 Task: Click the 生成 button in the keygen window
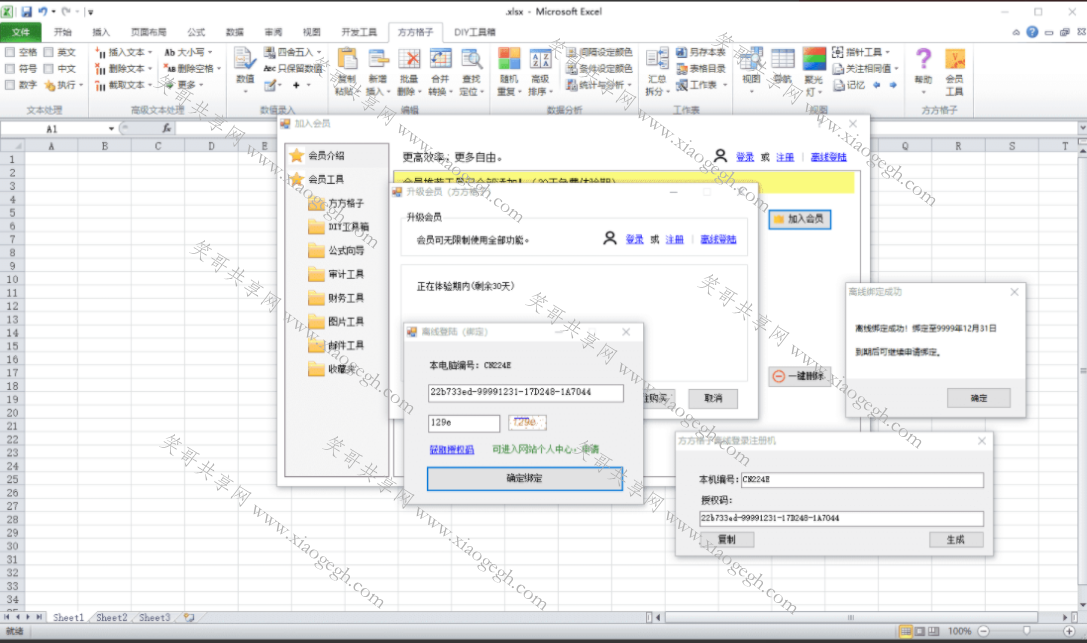pyautogui.click(x=956, y=539)
